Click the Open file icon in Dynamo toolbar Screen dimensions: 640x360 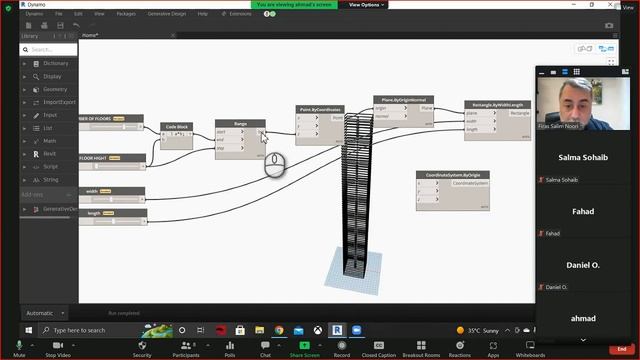[44, 26]
